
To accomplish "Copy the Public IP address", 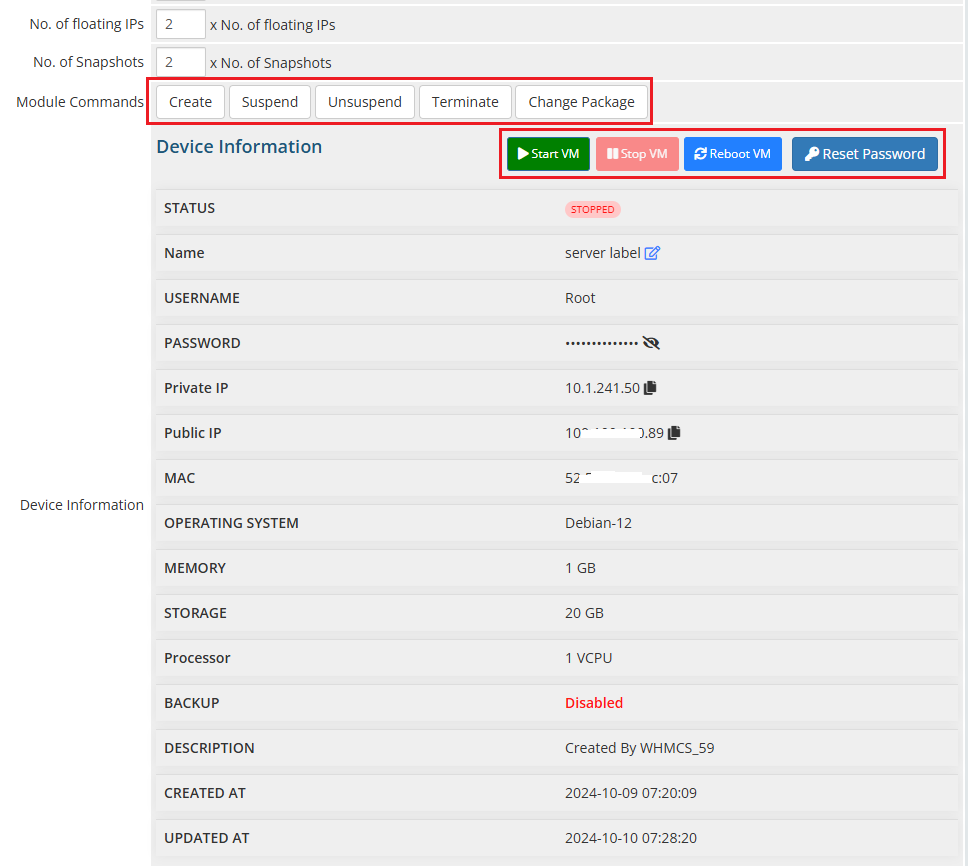I will (674, 433).
